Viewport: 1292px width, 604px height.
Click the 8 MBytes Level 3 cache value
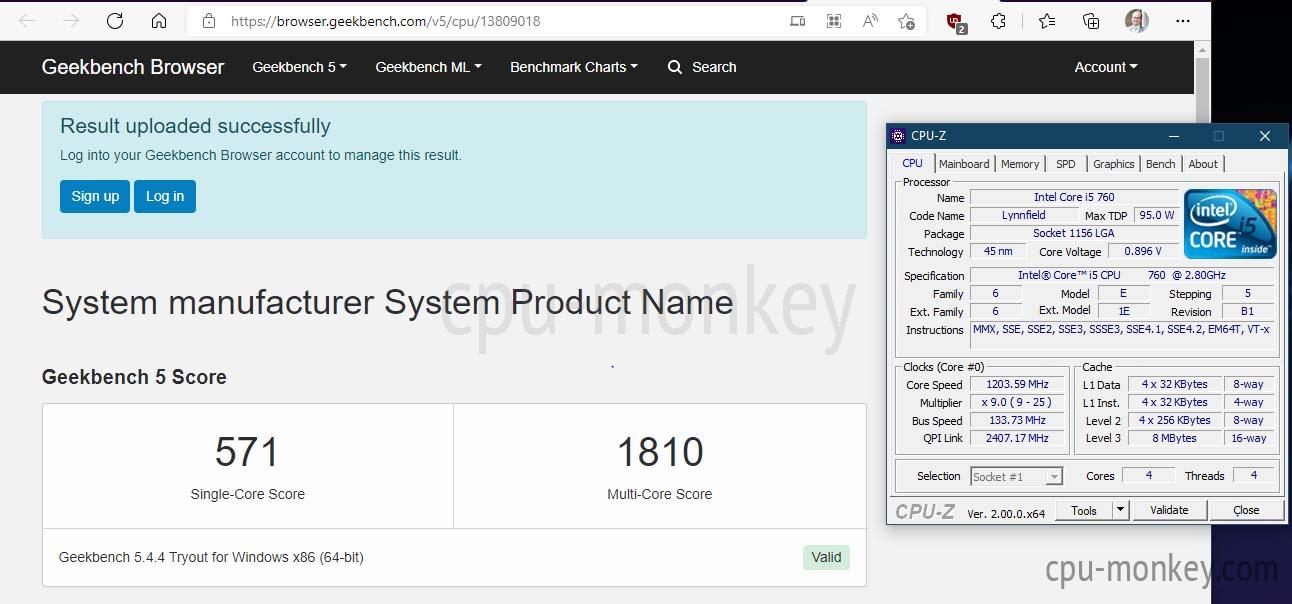point(1175,438)
